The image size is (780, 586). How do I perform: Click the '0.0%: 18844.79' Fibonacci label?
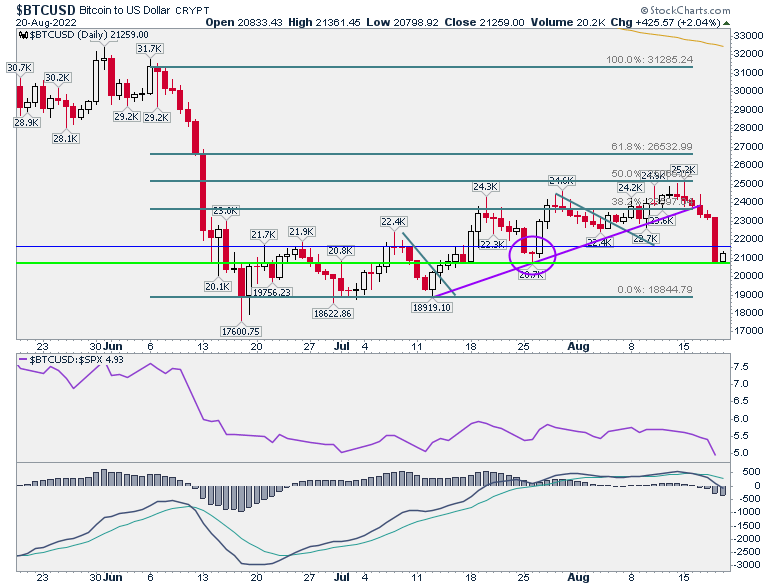point(655,290)
